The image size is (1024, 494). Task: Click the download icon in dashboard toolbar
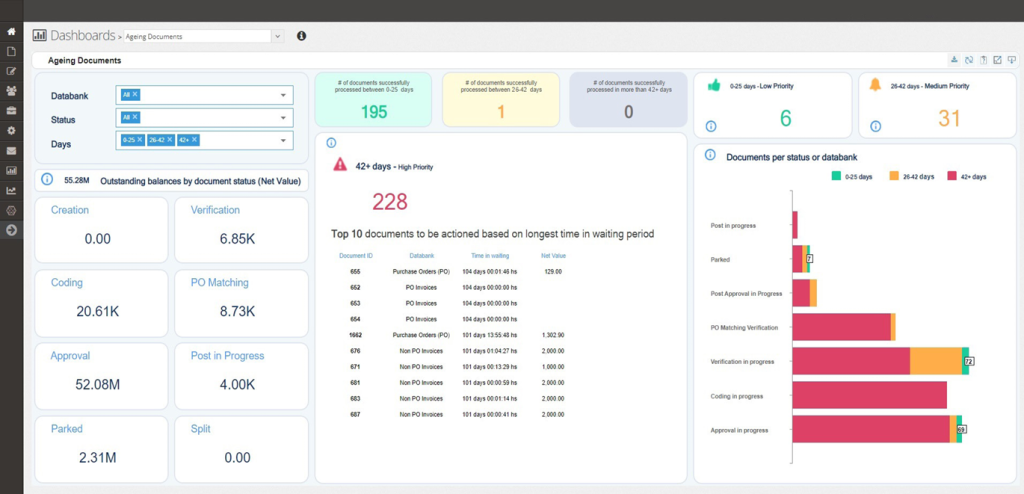pos(954,60)
